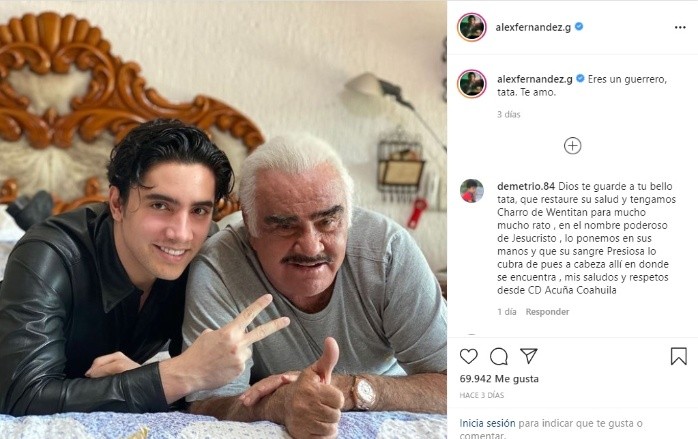Click alexfernandez.g avatar beside the caption
Image resolution: width=698 pixels, height=439 pixels.
[x=471, y=84]
